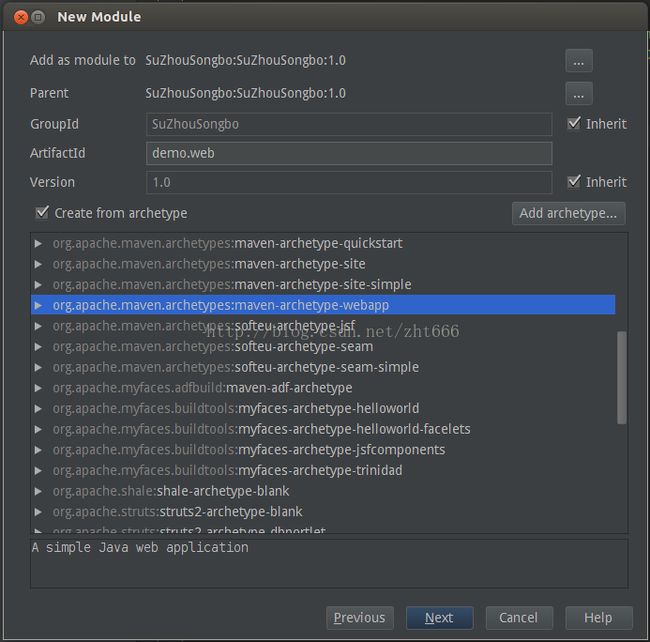Image resolution: width=650 pixels, height=642 pixels.
Task: Select shale-archetype-blank entry
Action: point(171,491)
